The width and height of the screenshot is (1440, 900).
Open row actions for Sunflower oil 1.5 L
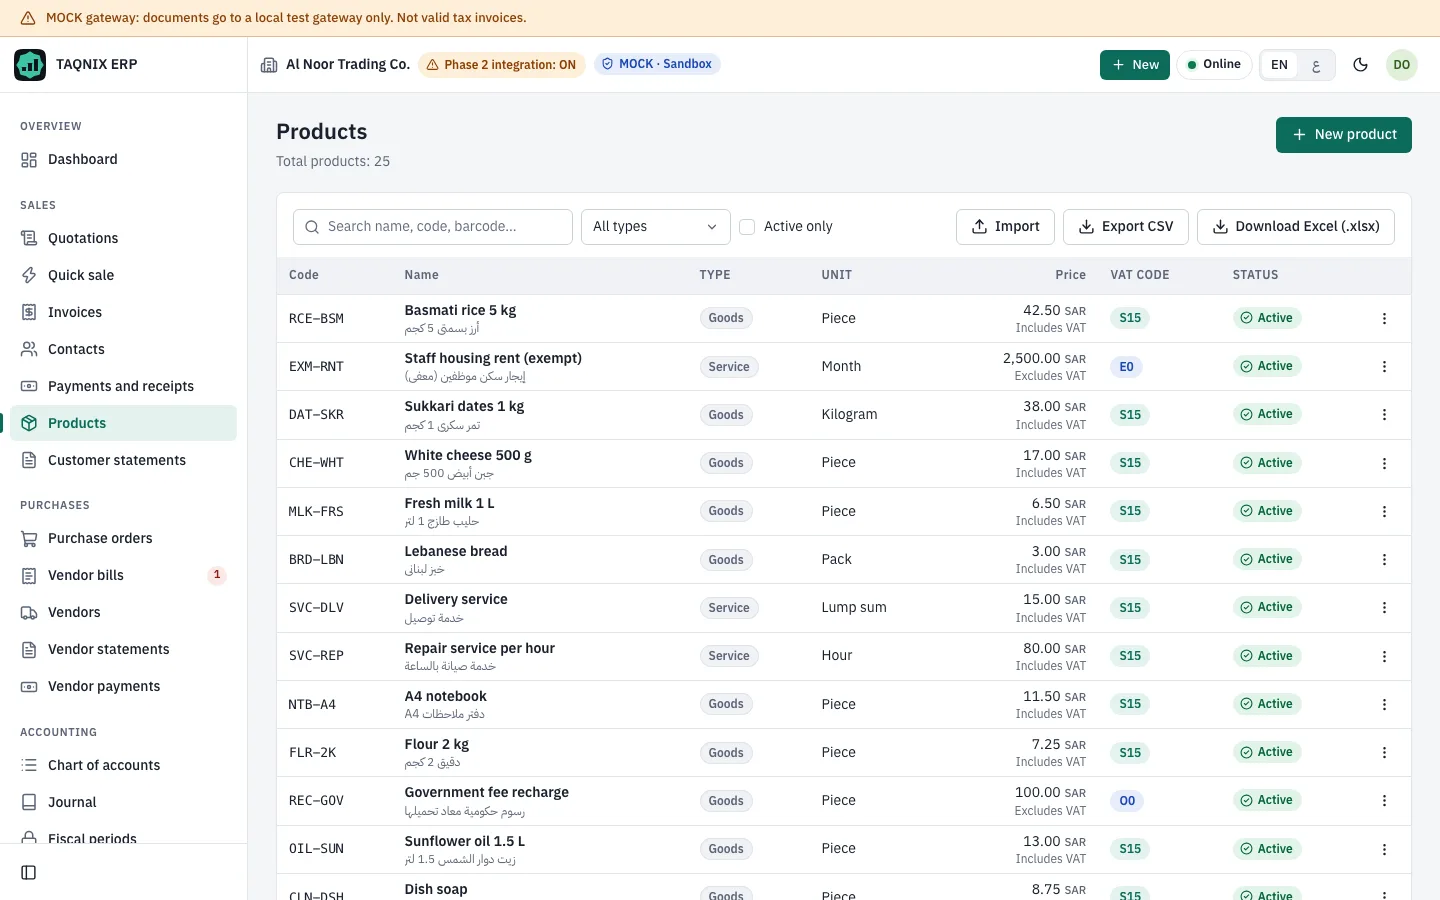point(1384,849)
